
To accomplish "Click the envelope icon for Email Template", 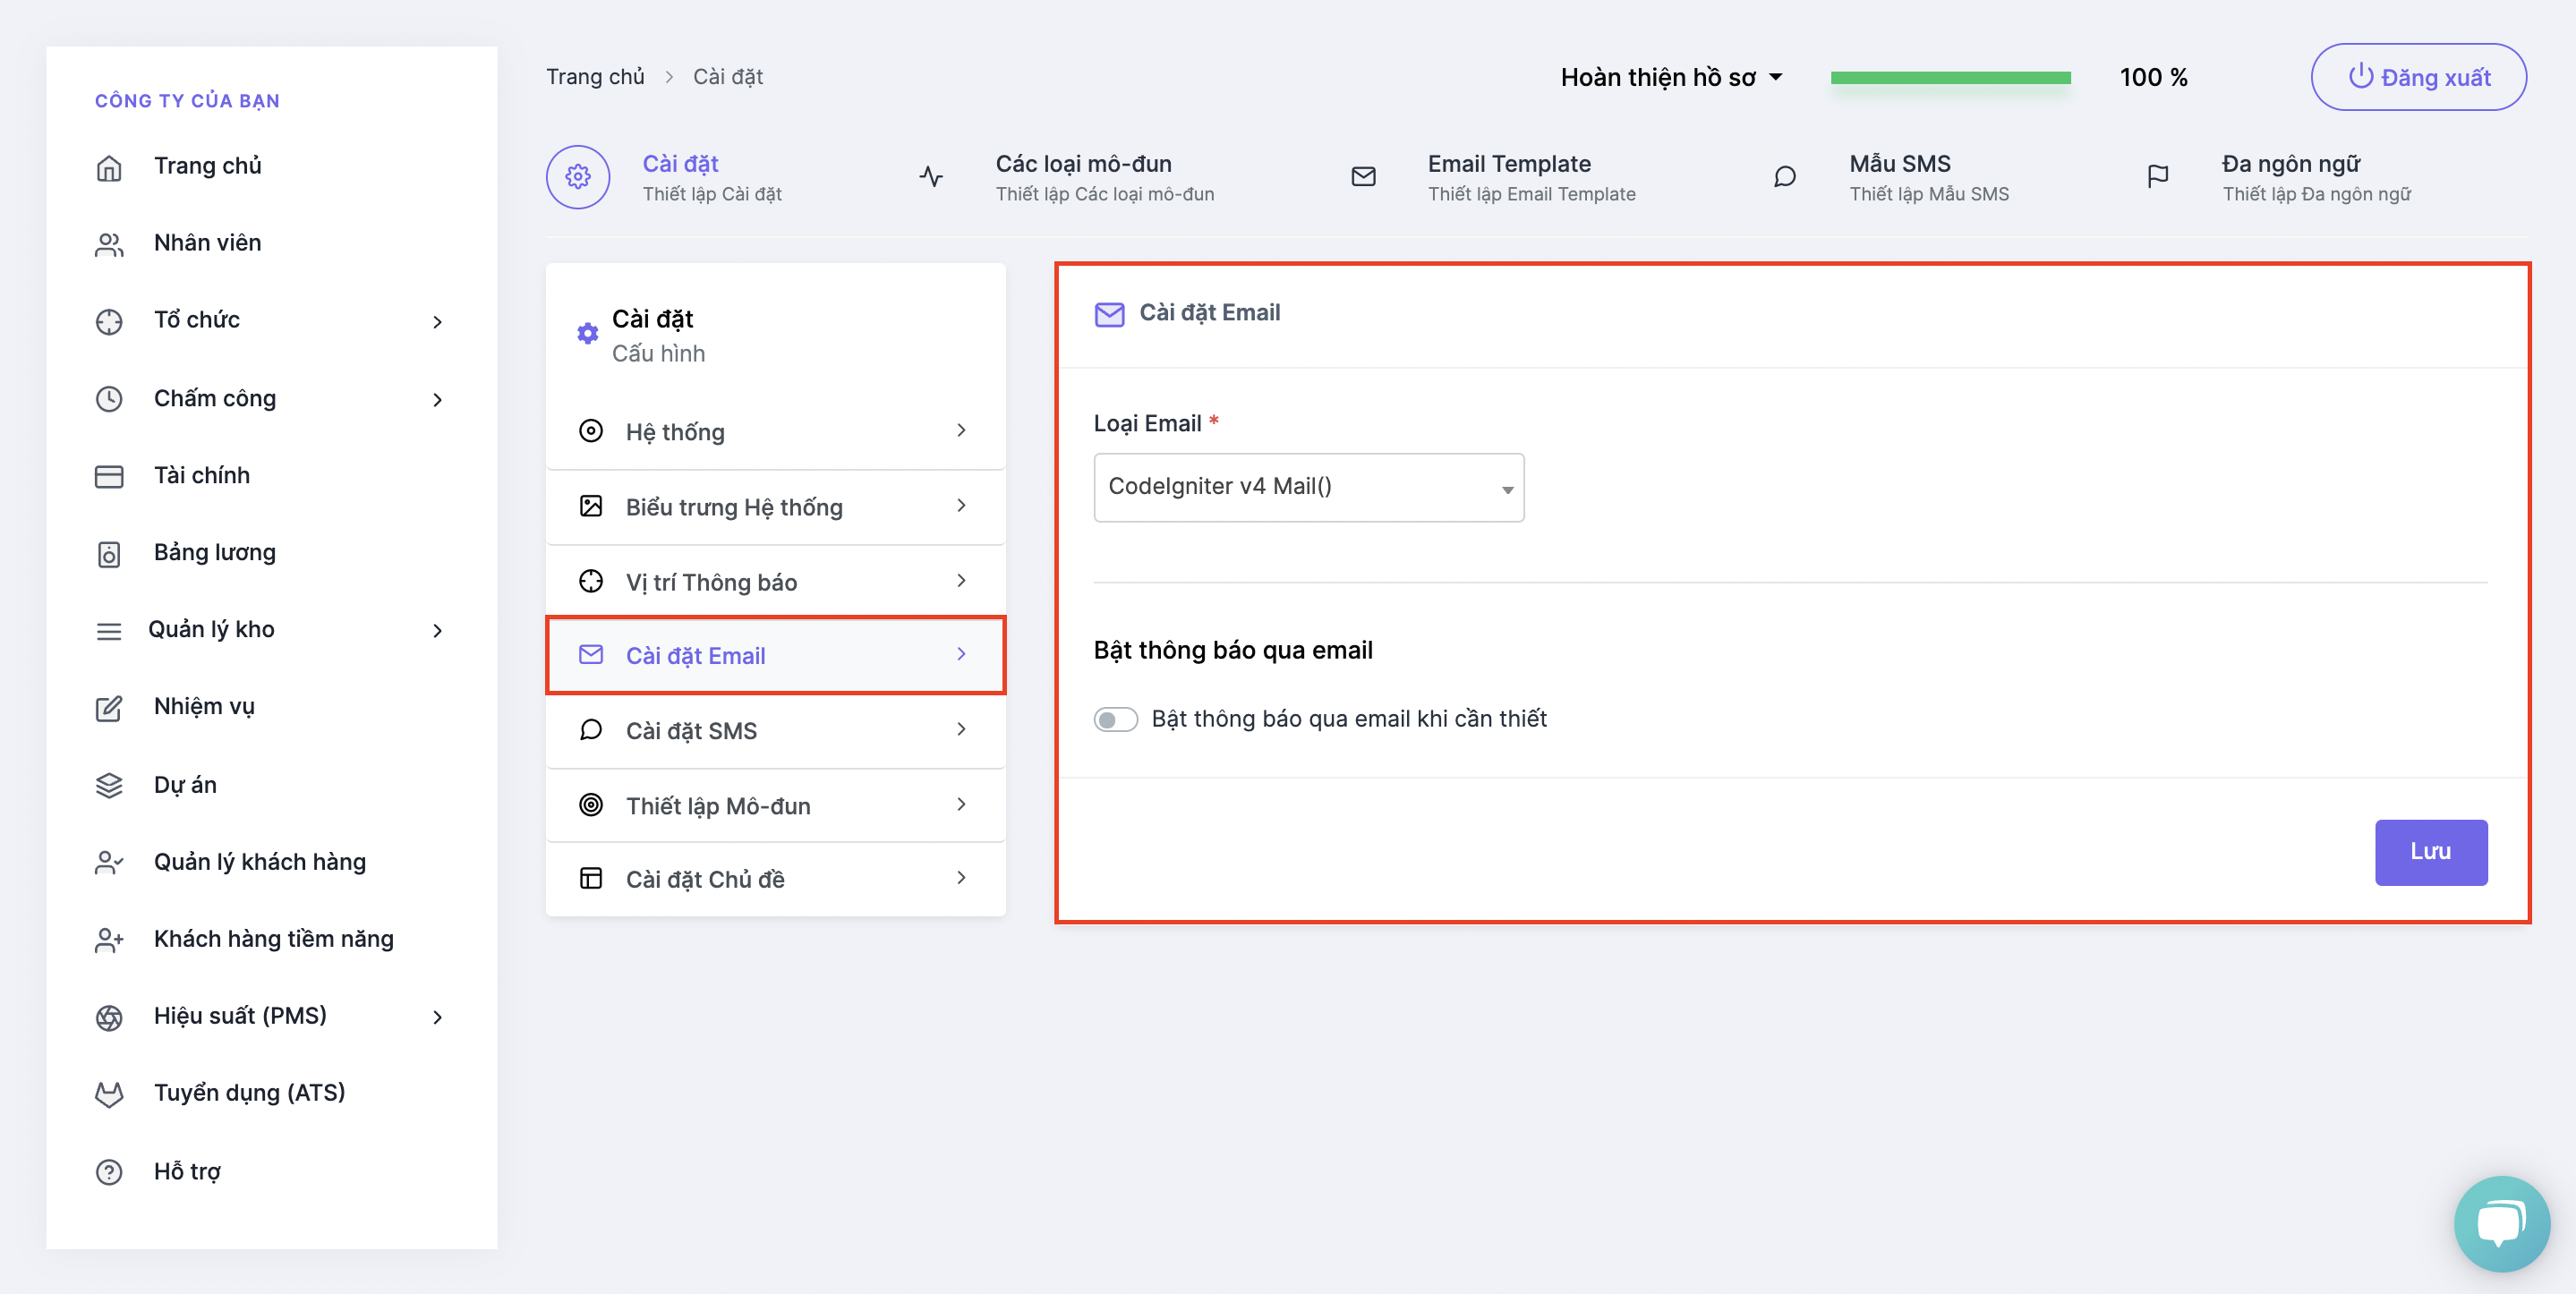I will [x=1363, y=177].
